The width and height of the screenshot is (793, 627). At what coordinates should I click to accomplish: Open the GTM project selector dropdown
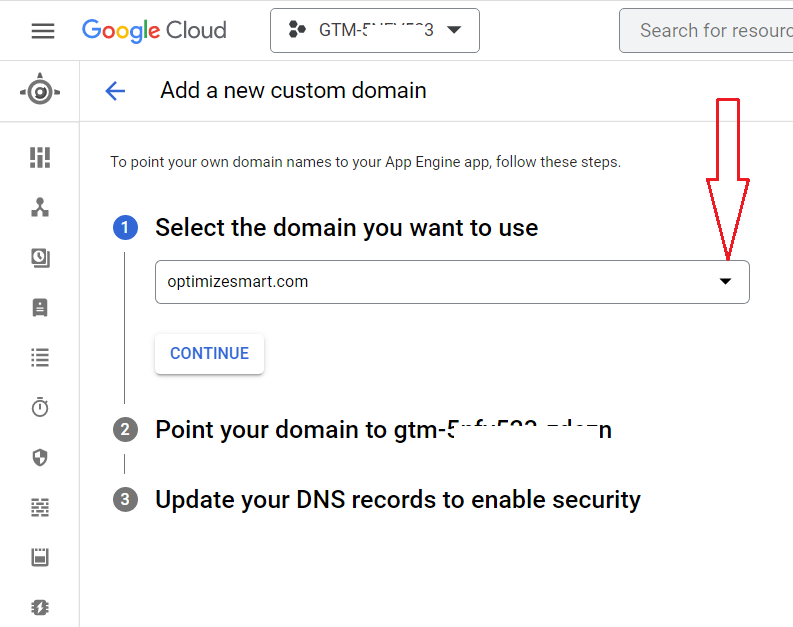point(374,30)
